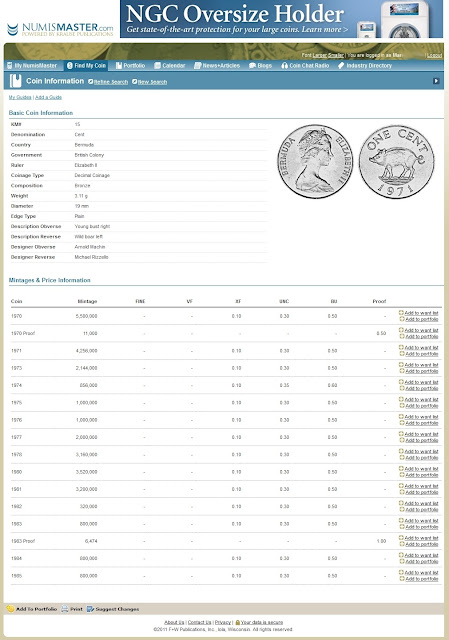This screenshot has height=640, width=449.
Task: Click the Add a Guide link
Action: point(48,97)
